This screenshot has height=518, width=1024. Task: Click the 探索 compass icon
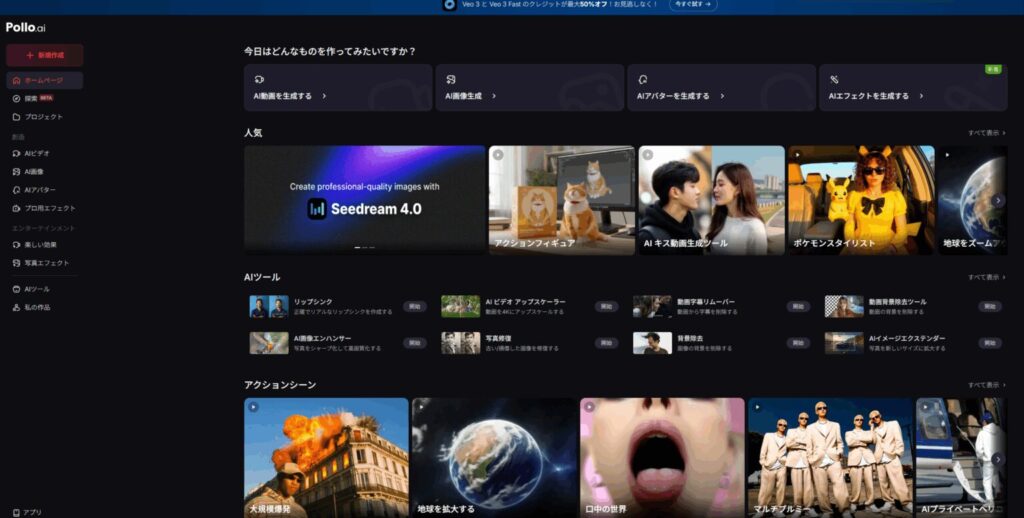tap(16, 99)
